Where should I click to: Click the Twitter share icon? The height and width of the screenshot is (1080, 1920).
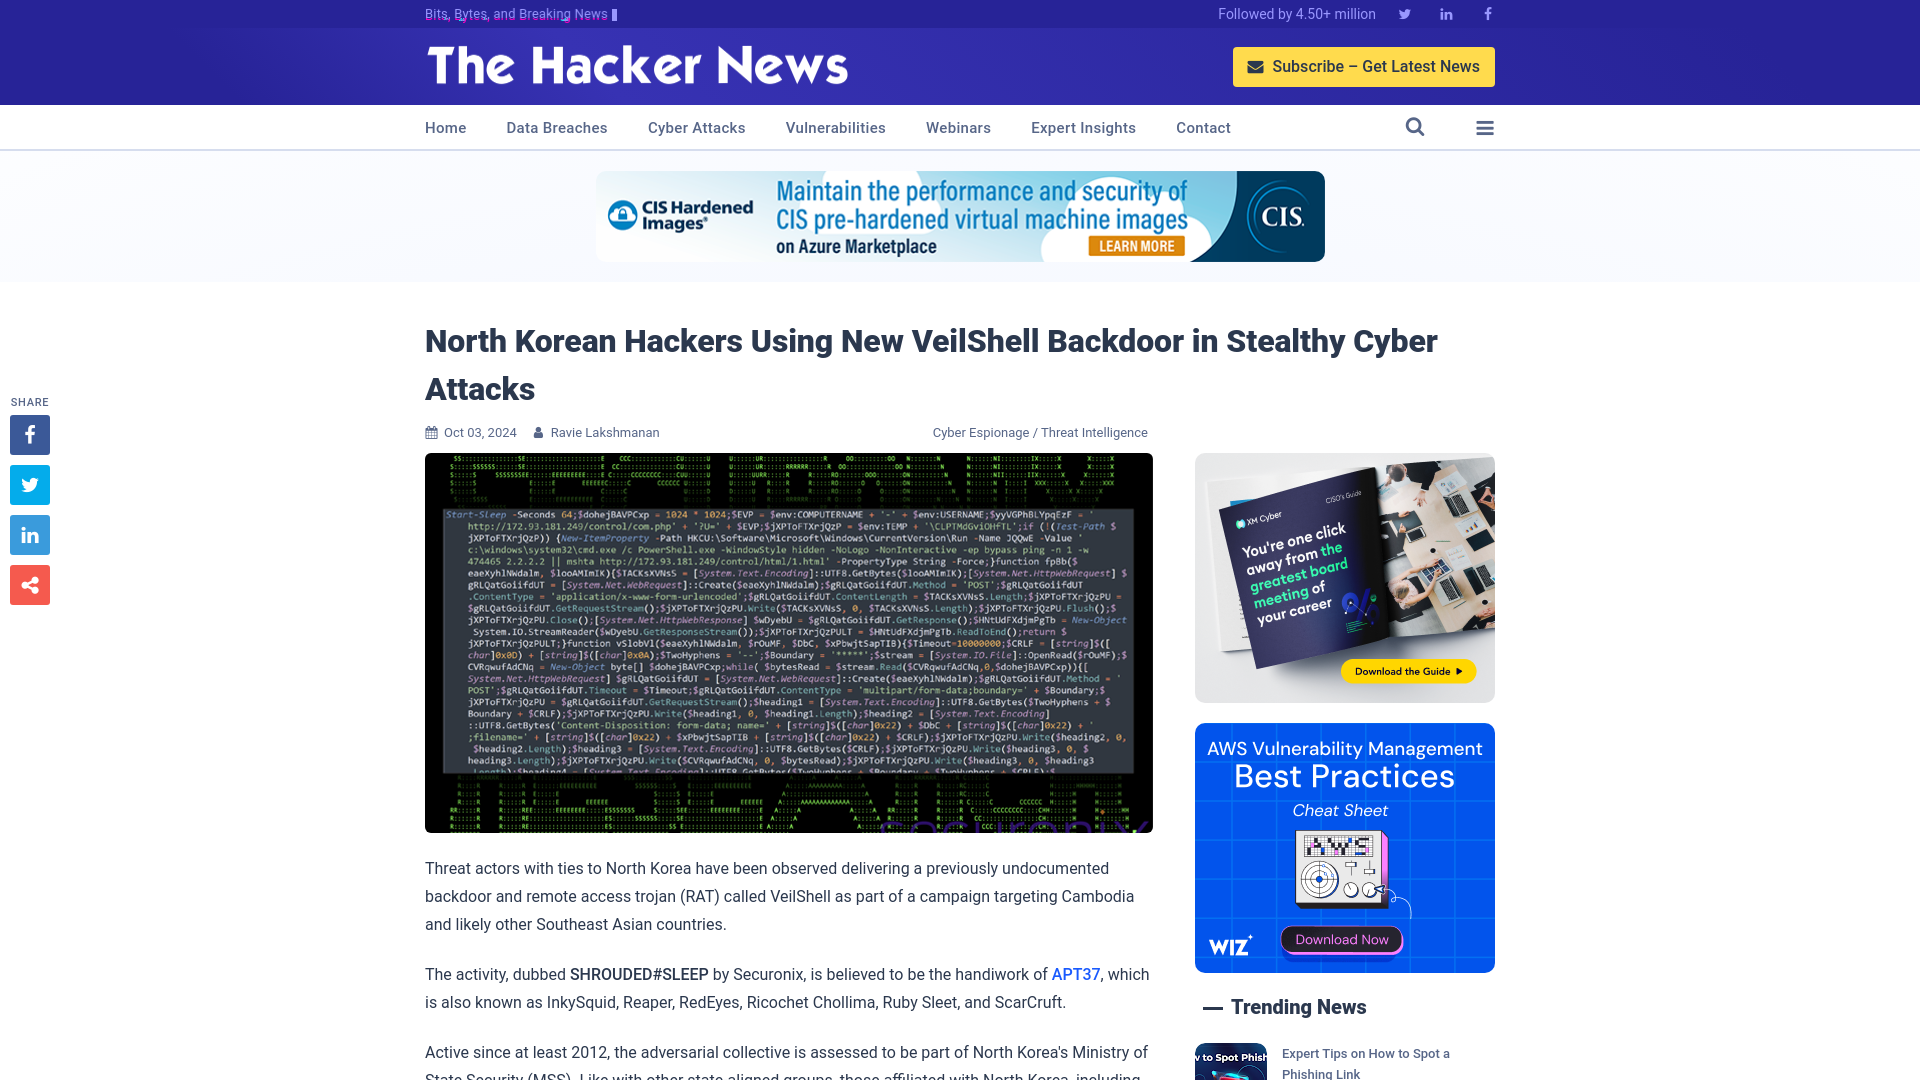point(29,484)
